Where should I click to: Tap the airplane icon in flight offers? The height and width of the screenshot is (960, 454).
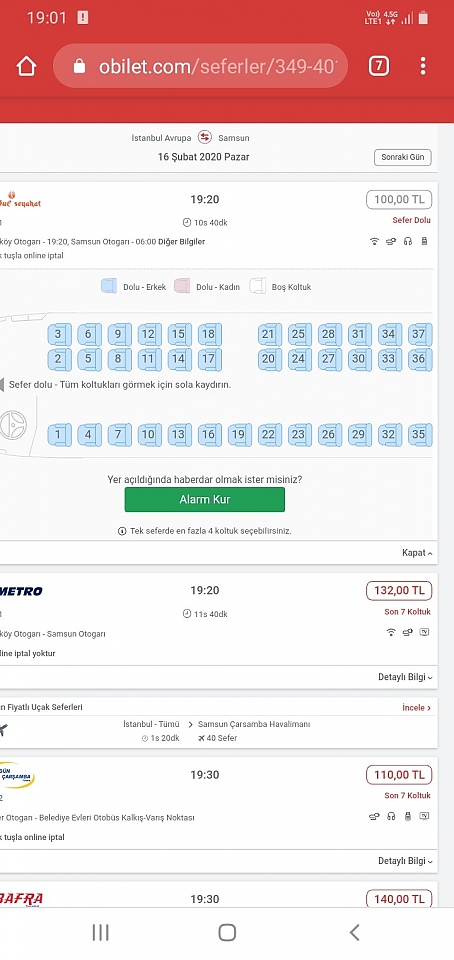pos(2,730)
